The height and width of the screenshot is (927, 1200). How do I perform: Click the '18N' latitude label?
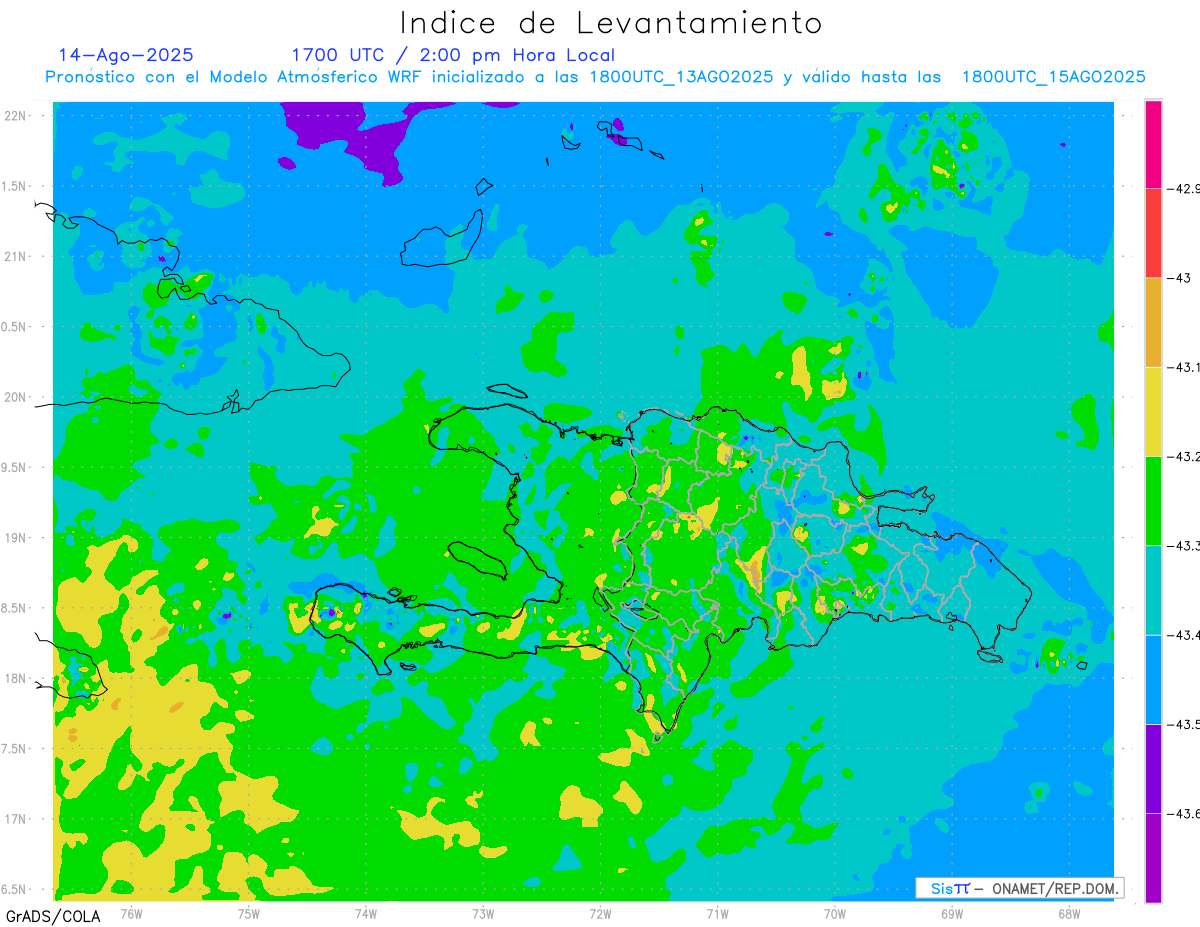point(16,678)
